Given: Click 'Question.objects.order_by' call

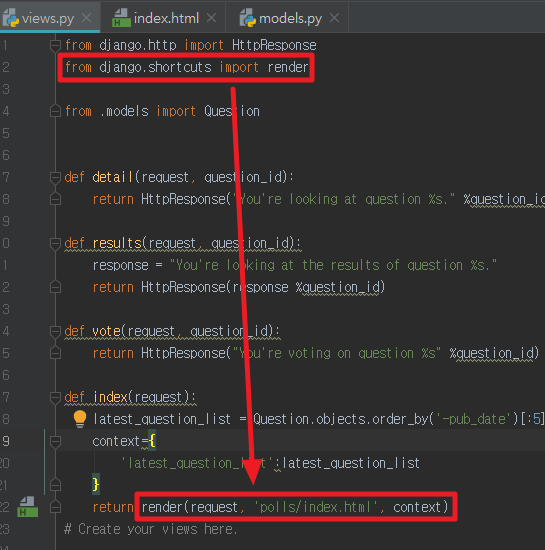Looking at the screenshot, I should pos(340,419).
